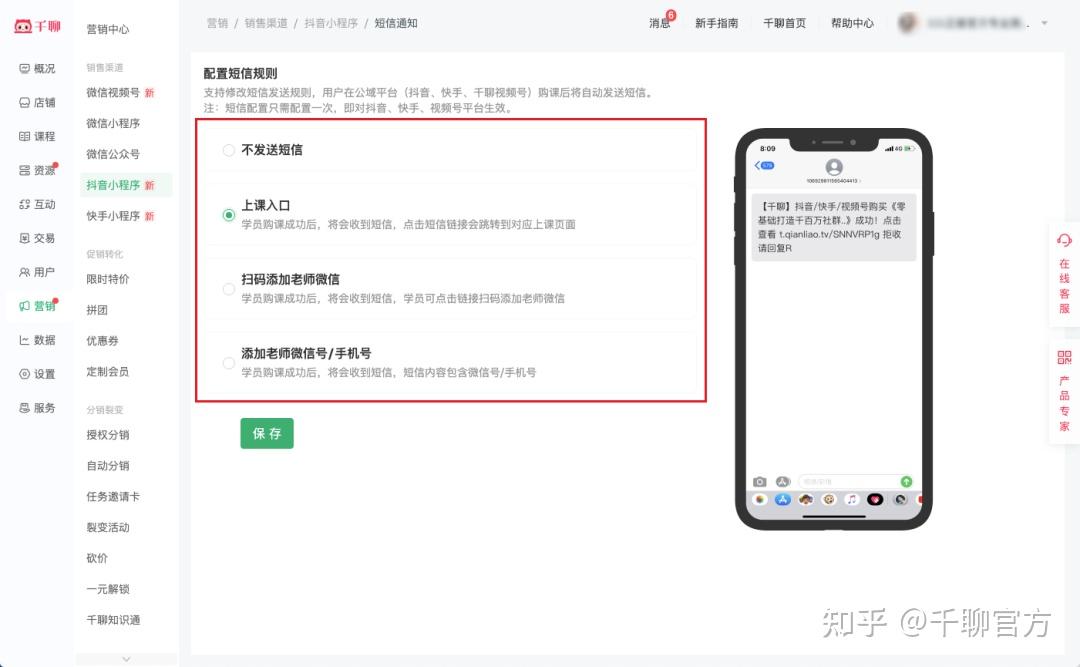Open 优惠券 coupons menu
This screenshot has height=667, width=1080.
click(x=102, y=340)
